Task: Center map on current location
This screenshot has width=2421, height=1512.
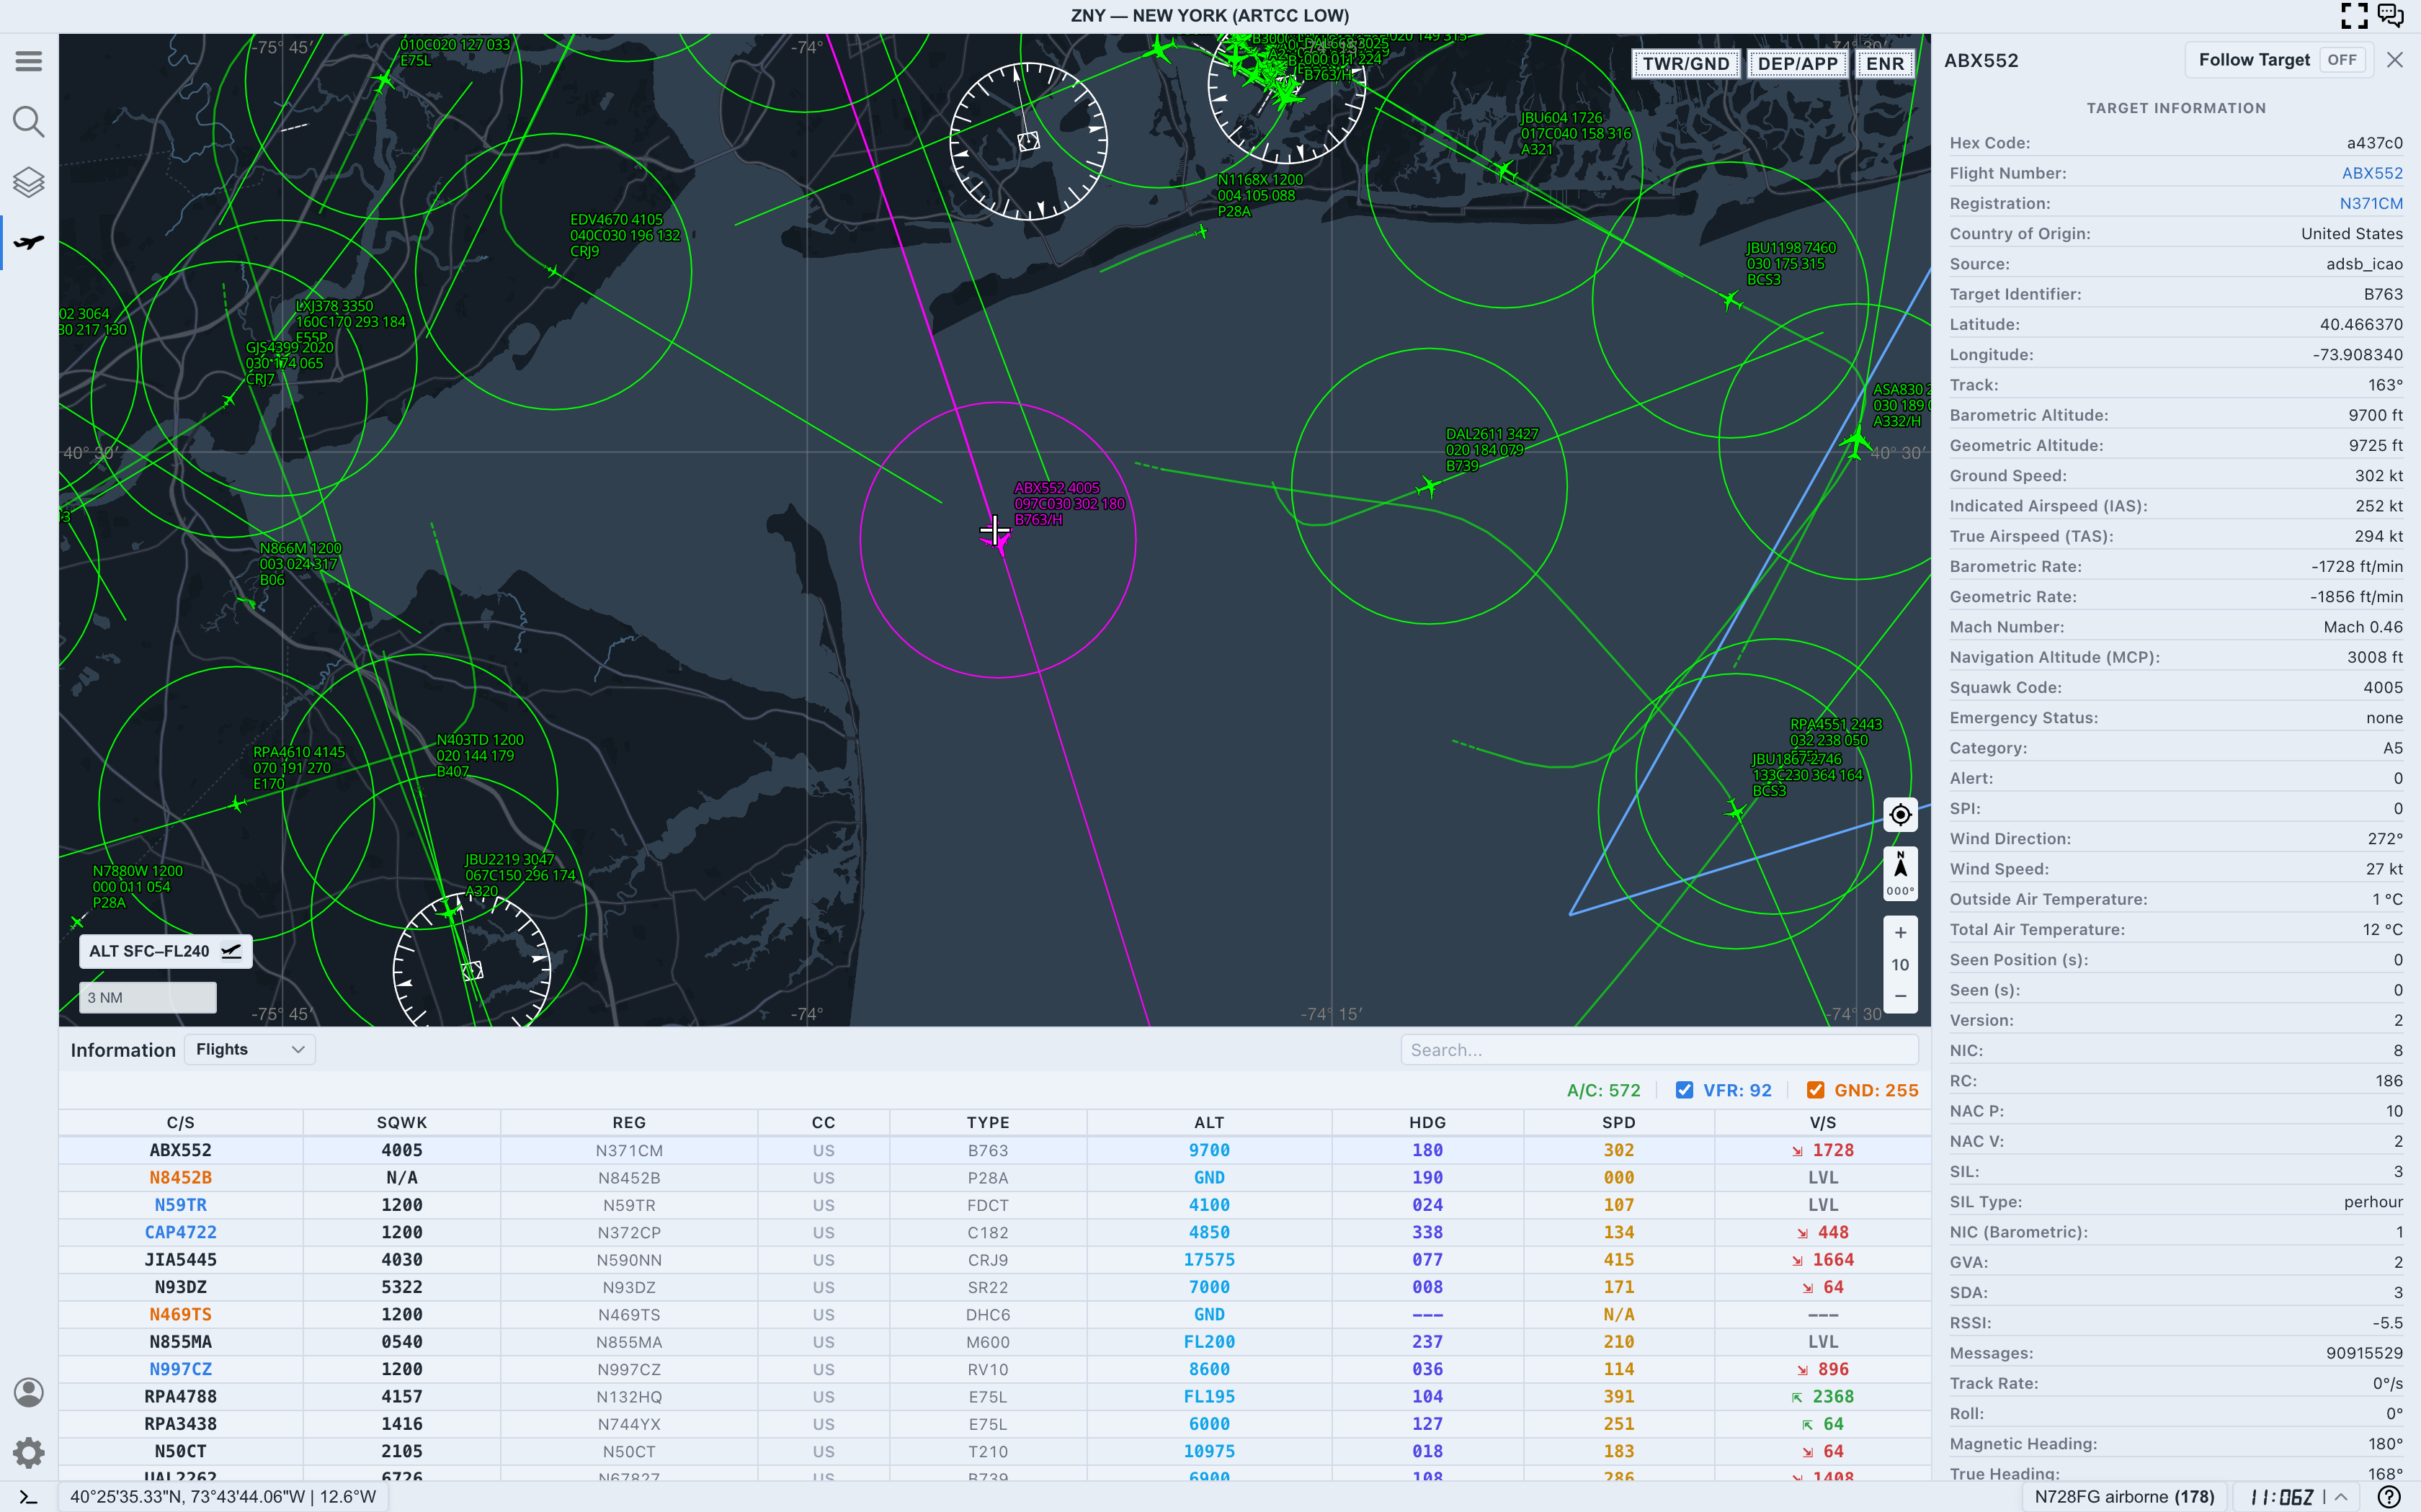Action: (1900, 815)
